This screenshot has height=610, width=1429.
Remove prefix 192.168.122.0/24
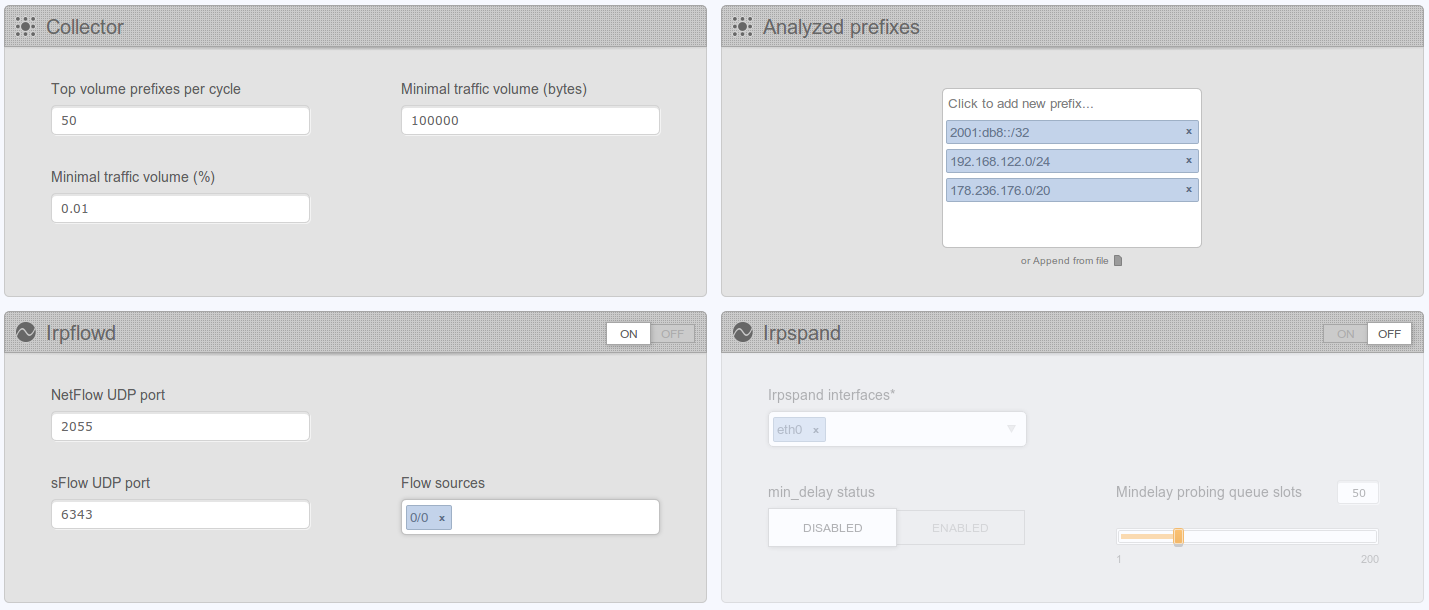tap(1188, 161)
